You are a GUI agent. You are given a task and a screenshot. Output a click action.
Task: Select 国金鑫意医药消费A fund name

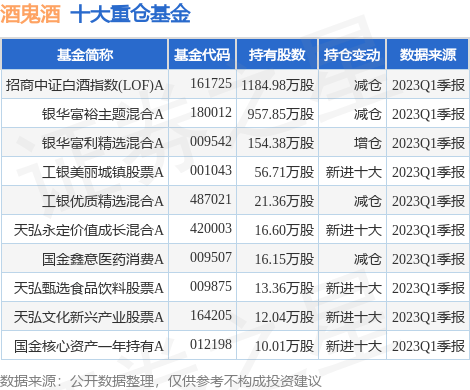tap(103, 259)
